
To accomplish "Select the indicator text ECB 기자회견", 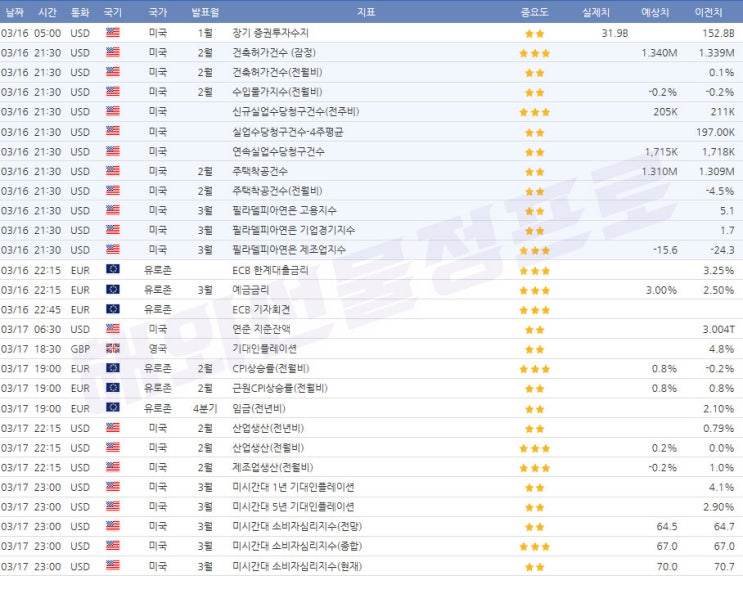I will pos(261,309).
